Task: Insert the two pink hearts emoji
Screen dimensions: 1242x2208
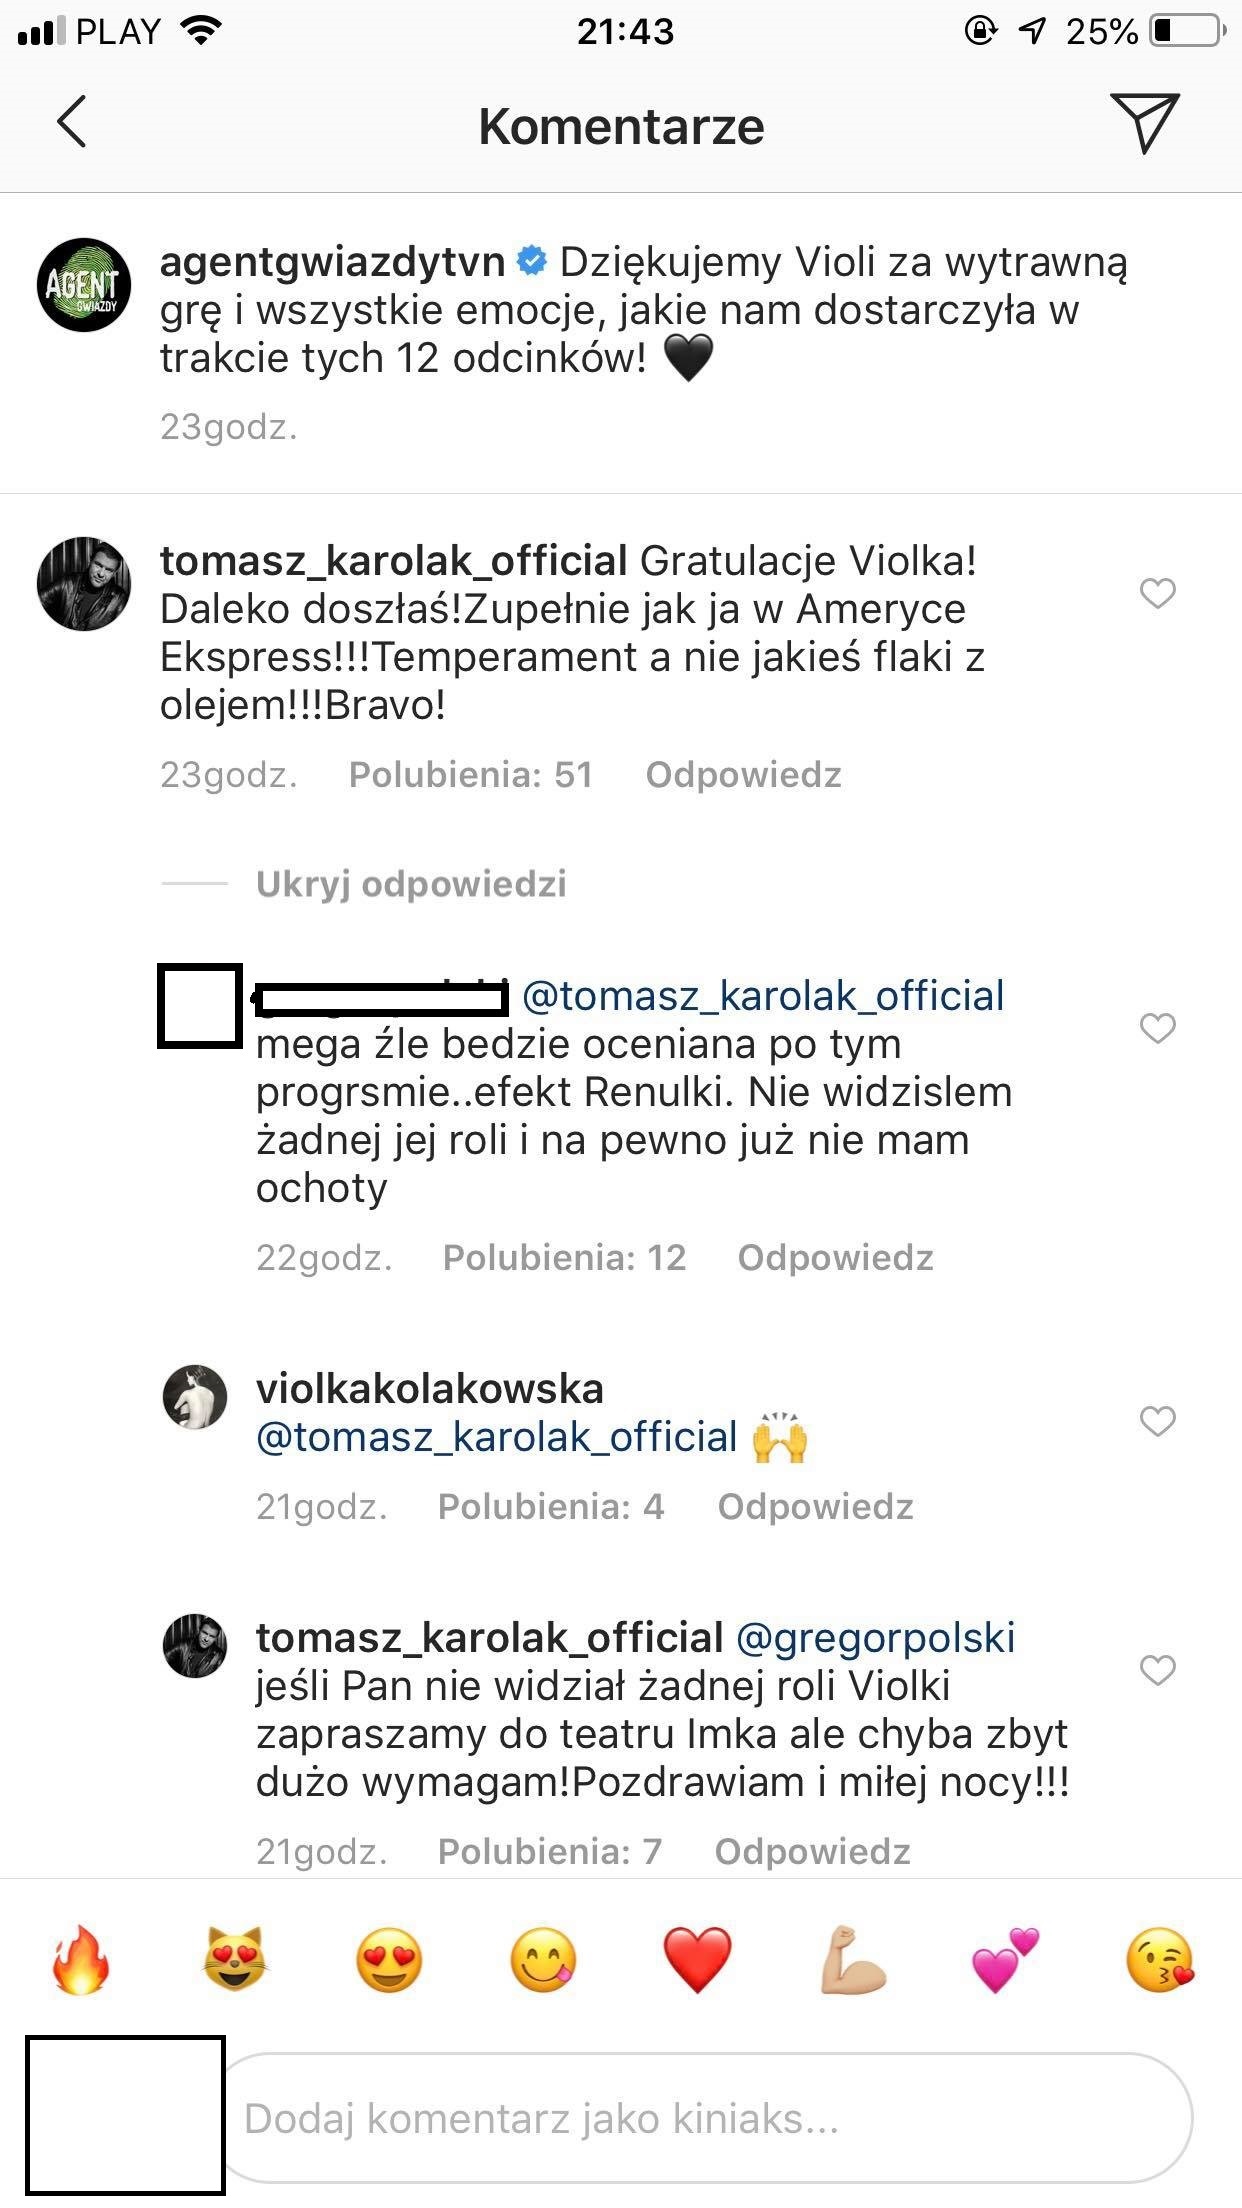Action: [1005, 1960]
